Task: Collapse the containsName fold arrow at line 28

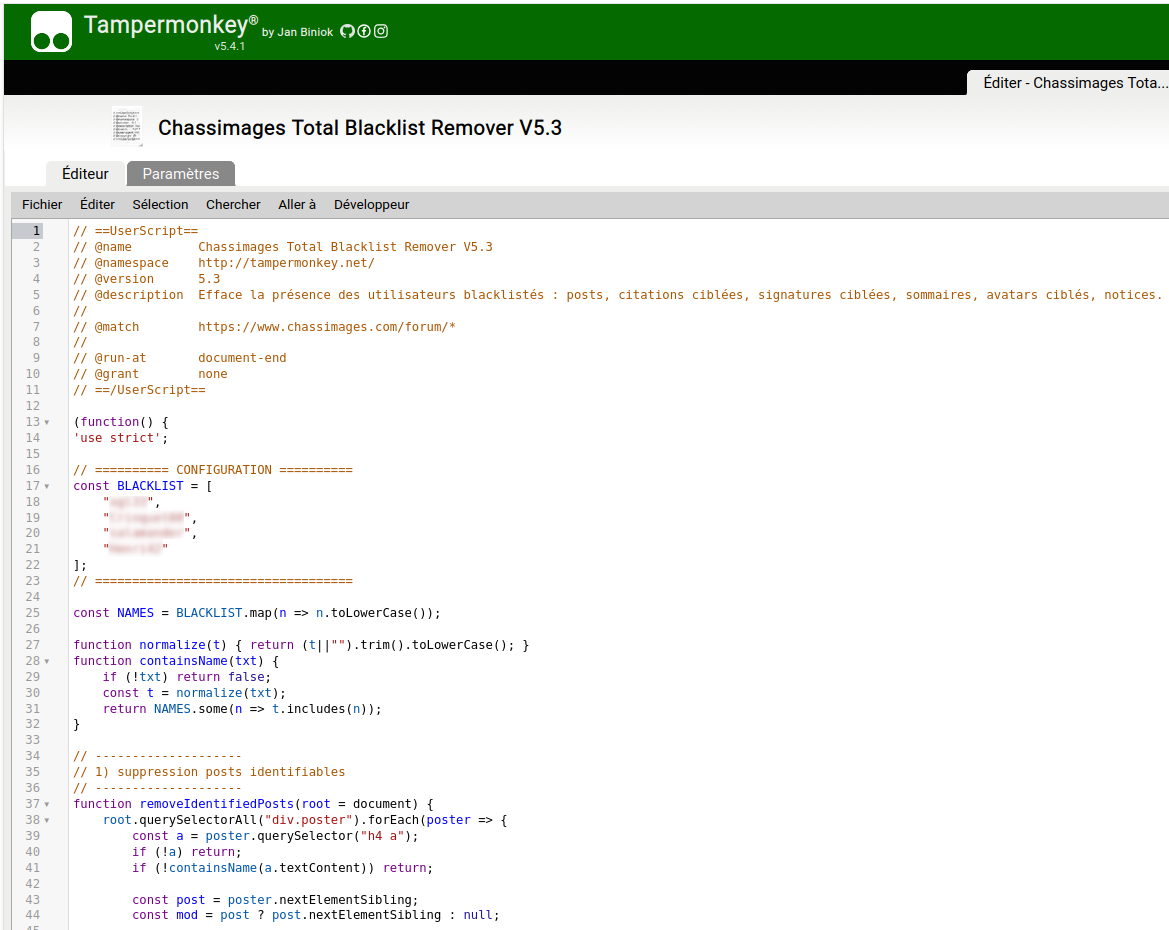Action: click(x=47, y=662)
